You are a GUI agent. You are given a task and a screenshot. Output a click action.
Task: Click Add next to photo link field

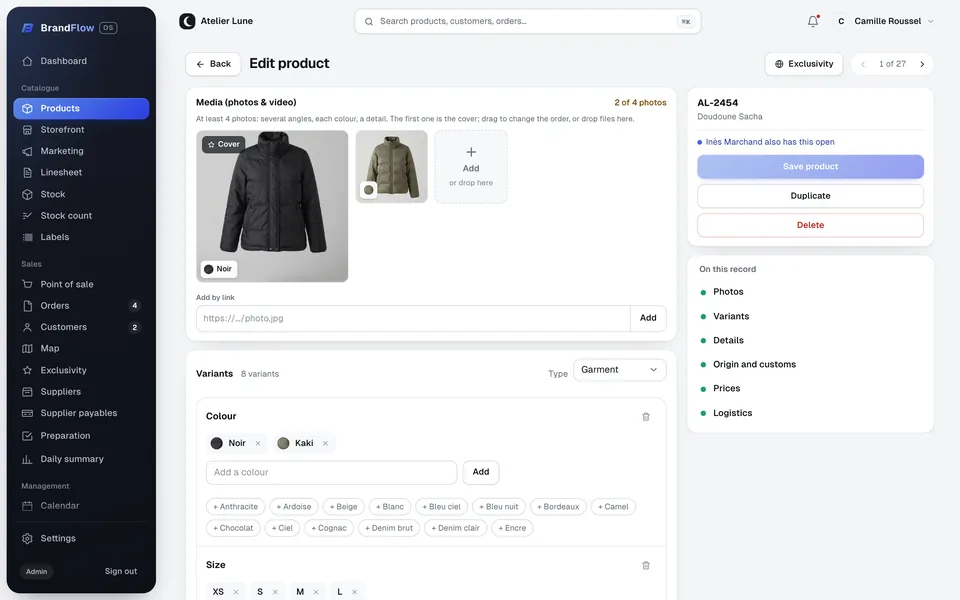[648, 318]
